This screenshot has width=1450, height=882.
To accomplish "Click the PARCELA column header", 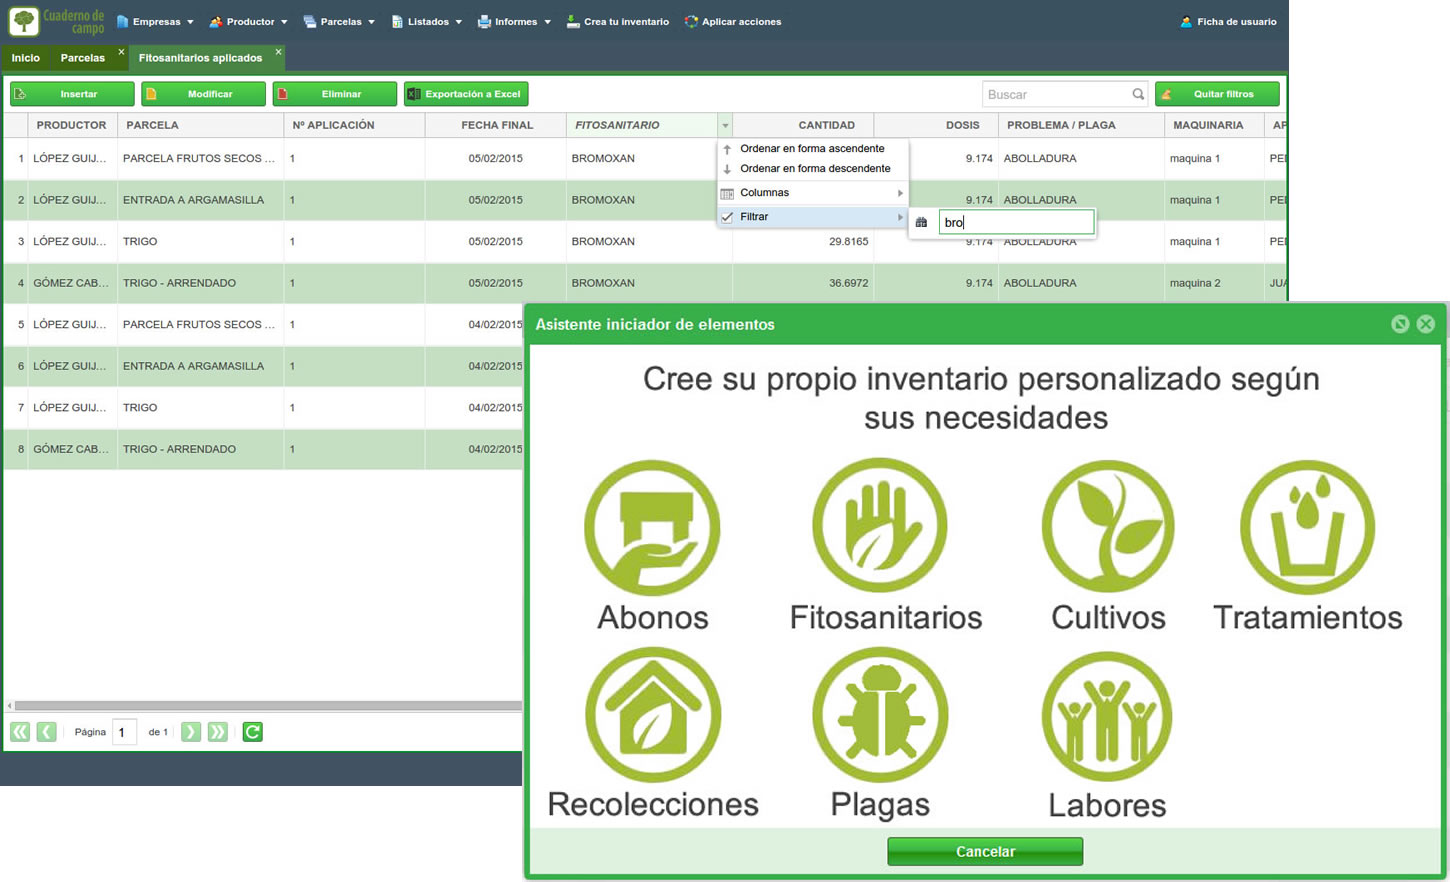I will (x=200, y=125).
